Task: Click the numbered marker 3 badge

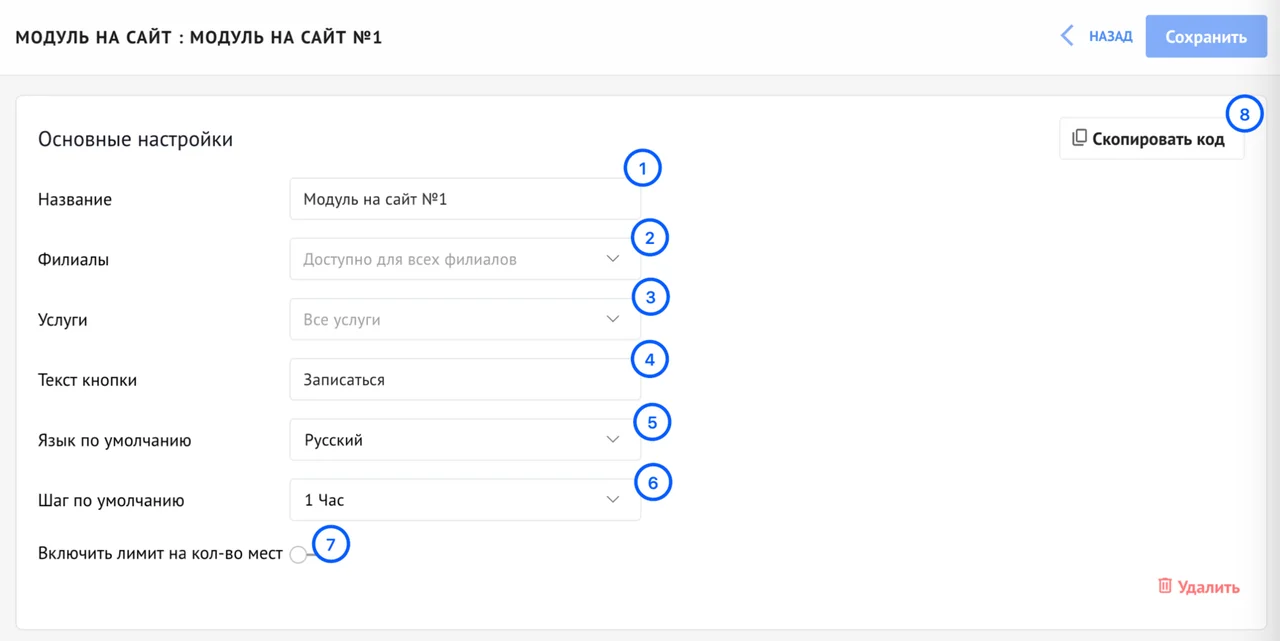Action: coord(650,297)
